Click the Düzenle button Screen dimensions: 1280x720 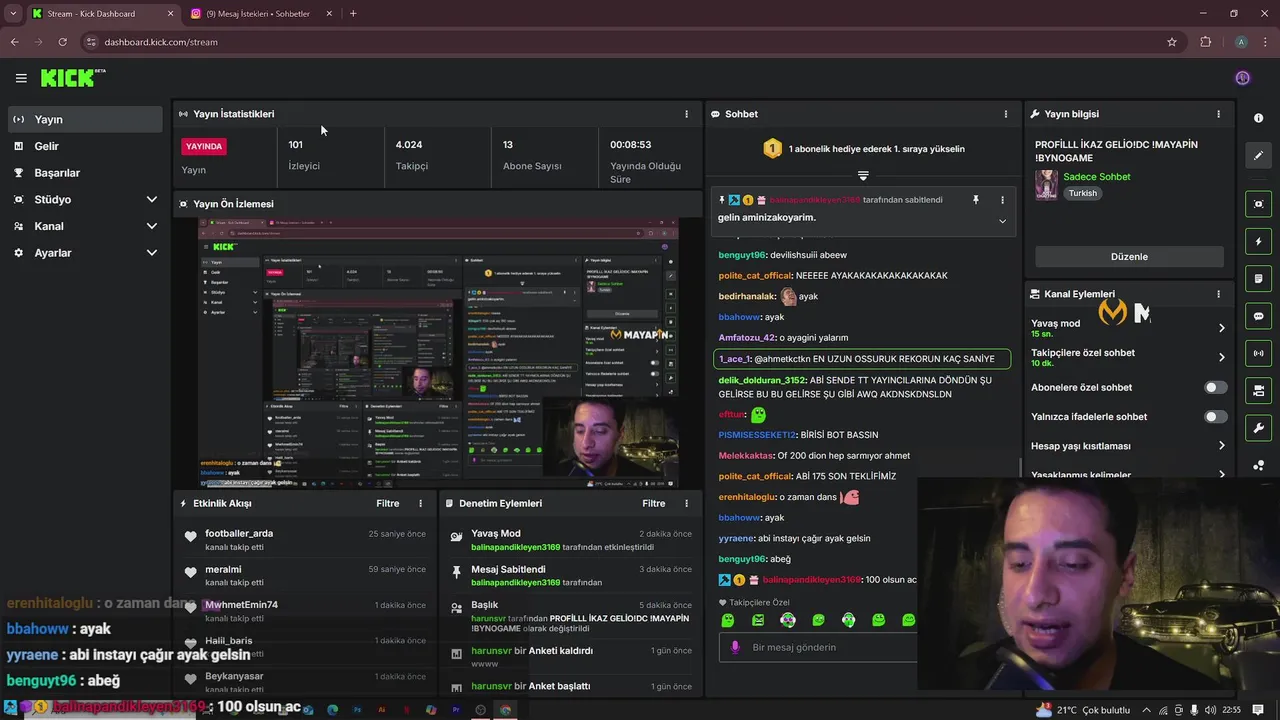click(1129, 257)
